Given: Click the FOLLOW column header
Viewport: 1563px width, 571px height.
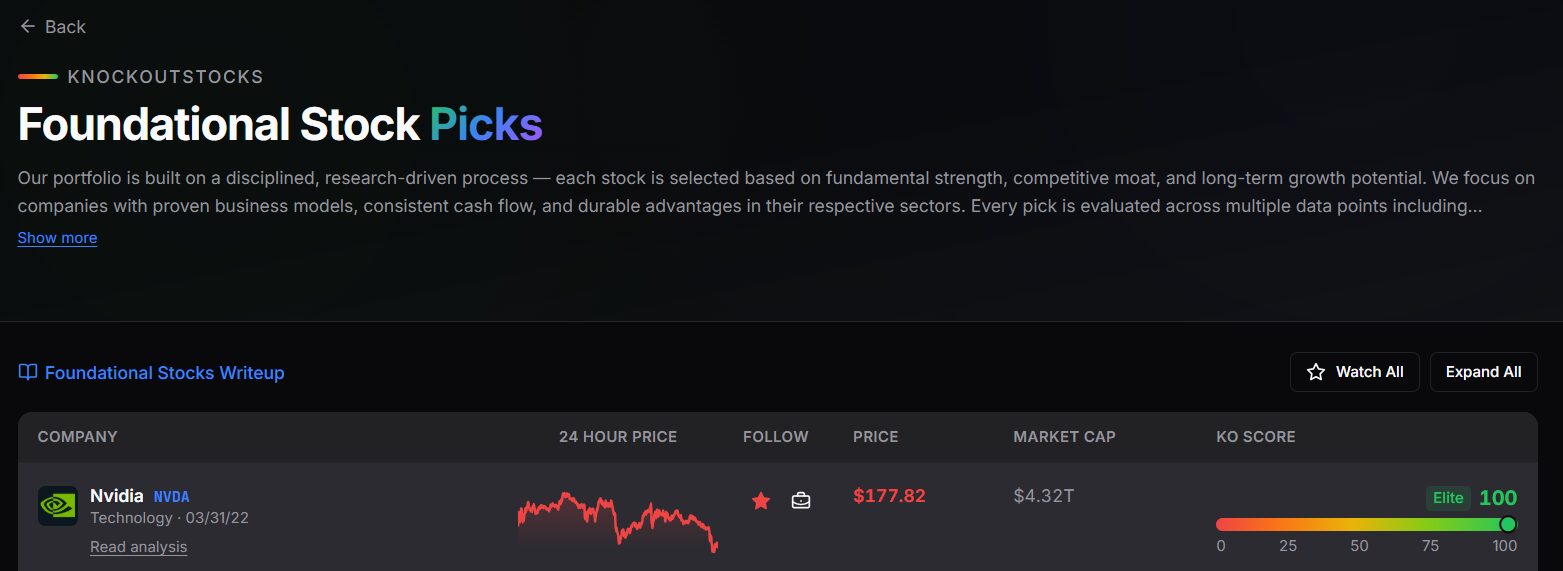Looking at the screenshot, I should 775,437.
